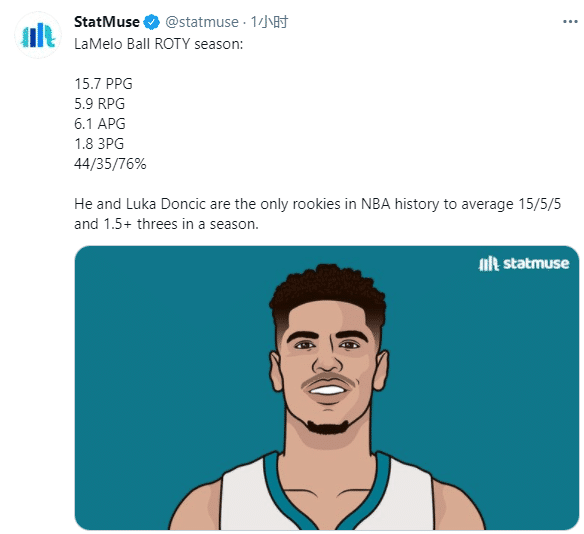Click the white jersey in the illustration
Image resolution: width=584 pixels, height=534 pixels.
pos(327,493)
